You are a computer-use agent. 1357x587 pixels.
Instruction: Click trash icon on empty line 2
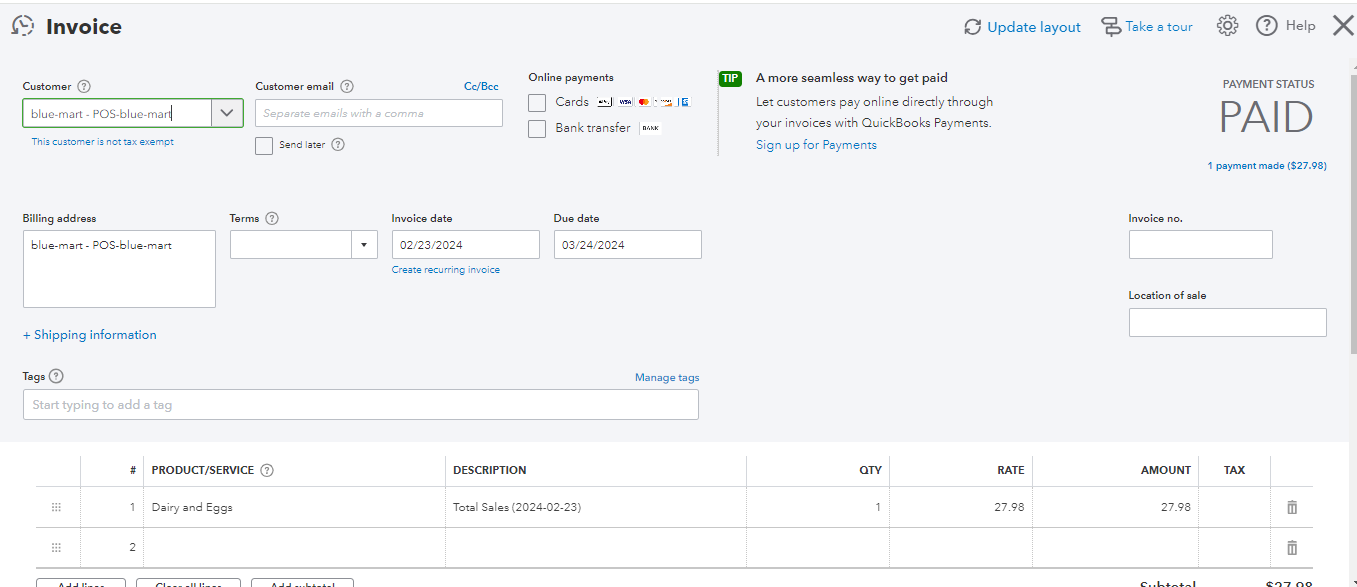1291,548
